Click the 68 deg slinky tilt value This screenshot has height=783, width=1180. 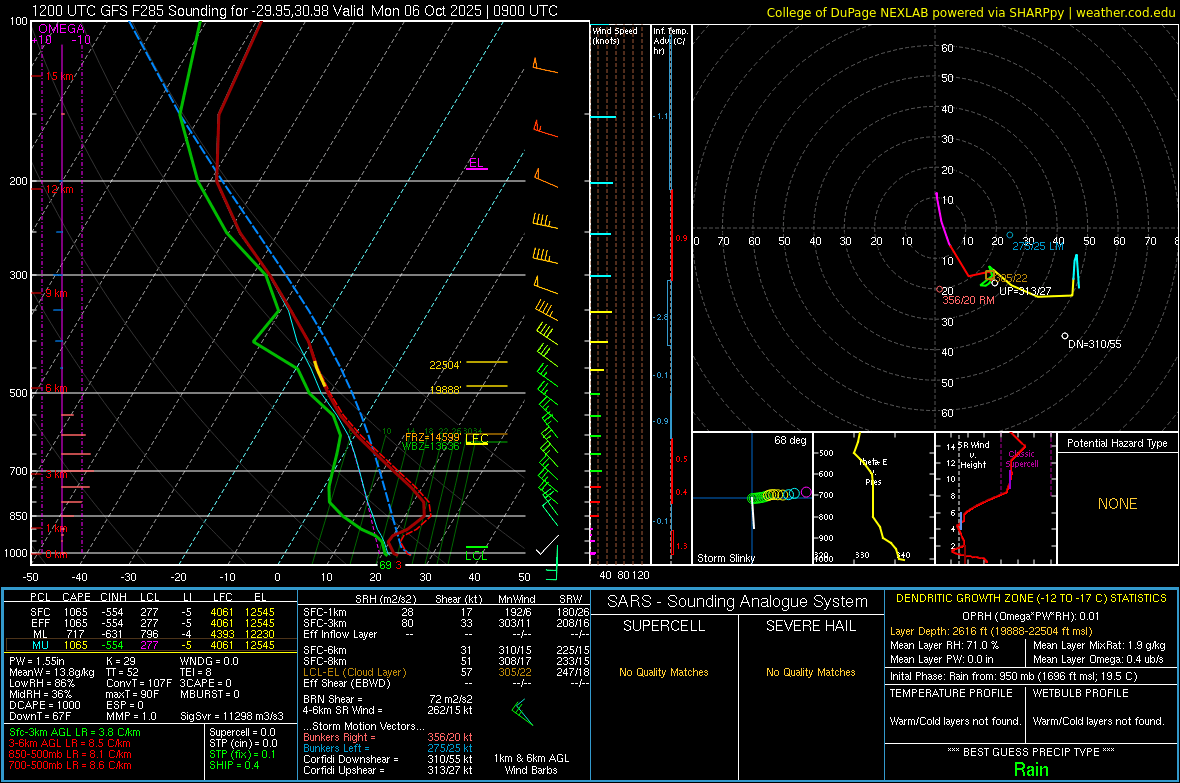[x=790, y=440]
